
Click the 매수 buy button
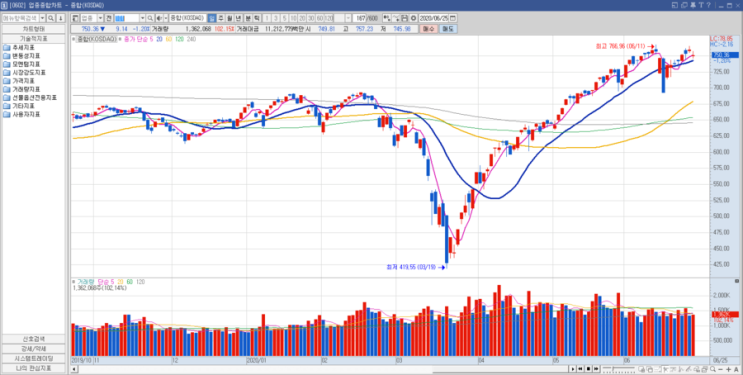(428, 29)
